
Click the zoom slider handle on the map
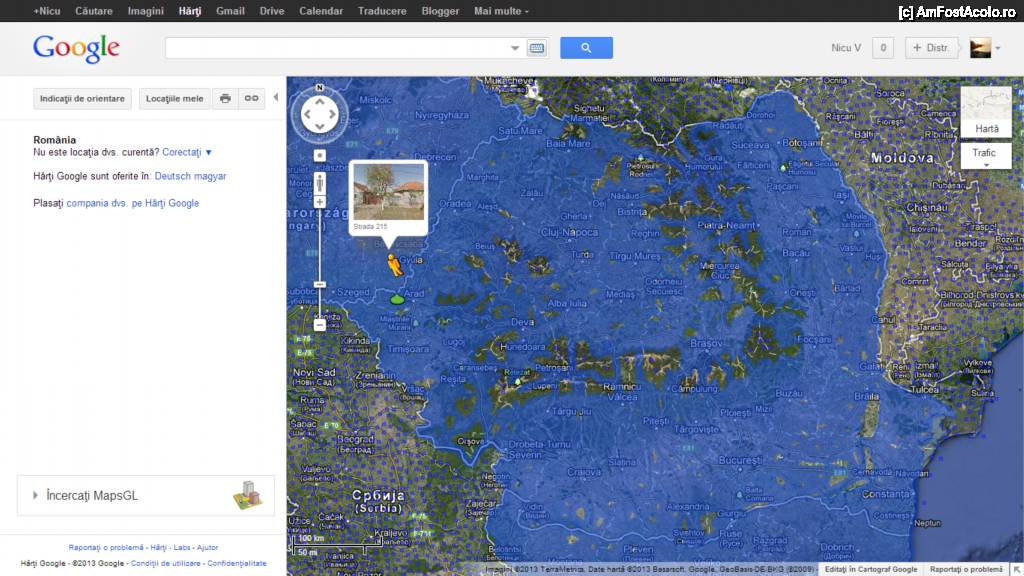pos(320,284)
